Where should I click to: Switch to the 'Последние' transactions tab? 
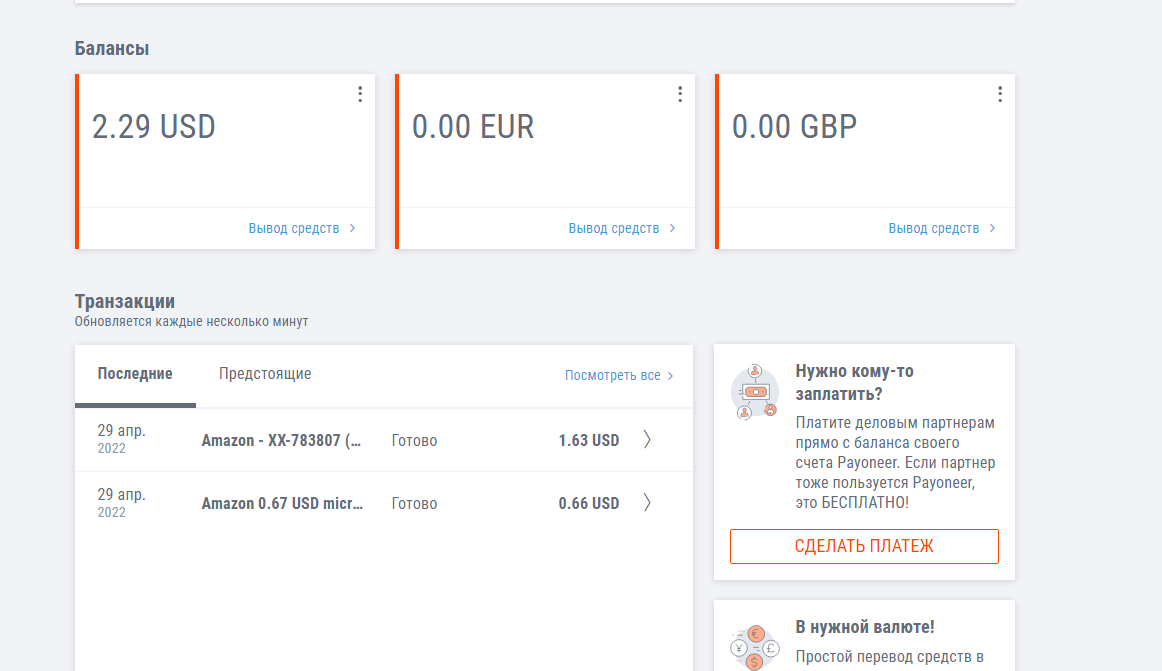[x=135, y=374]
